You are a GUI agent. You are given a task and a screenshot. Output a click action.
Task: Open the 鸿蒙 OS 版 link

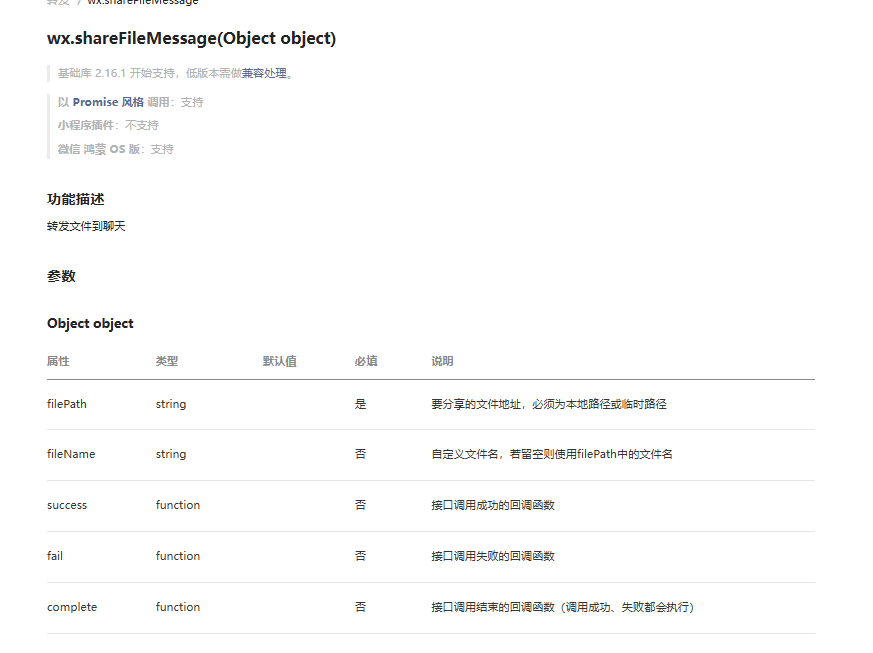click(x=111, y=149)
